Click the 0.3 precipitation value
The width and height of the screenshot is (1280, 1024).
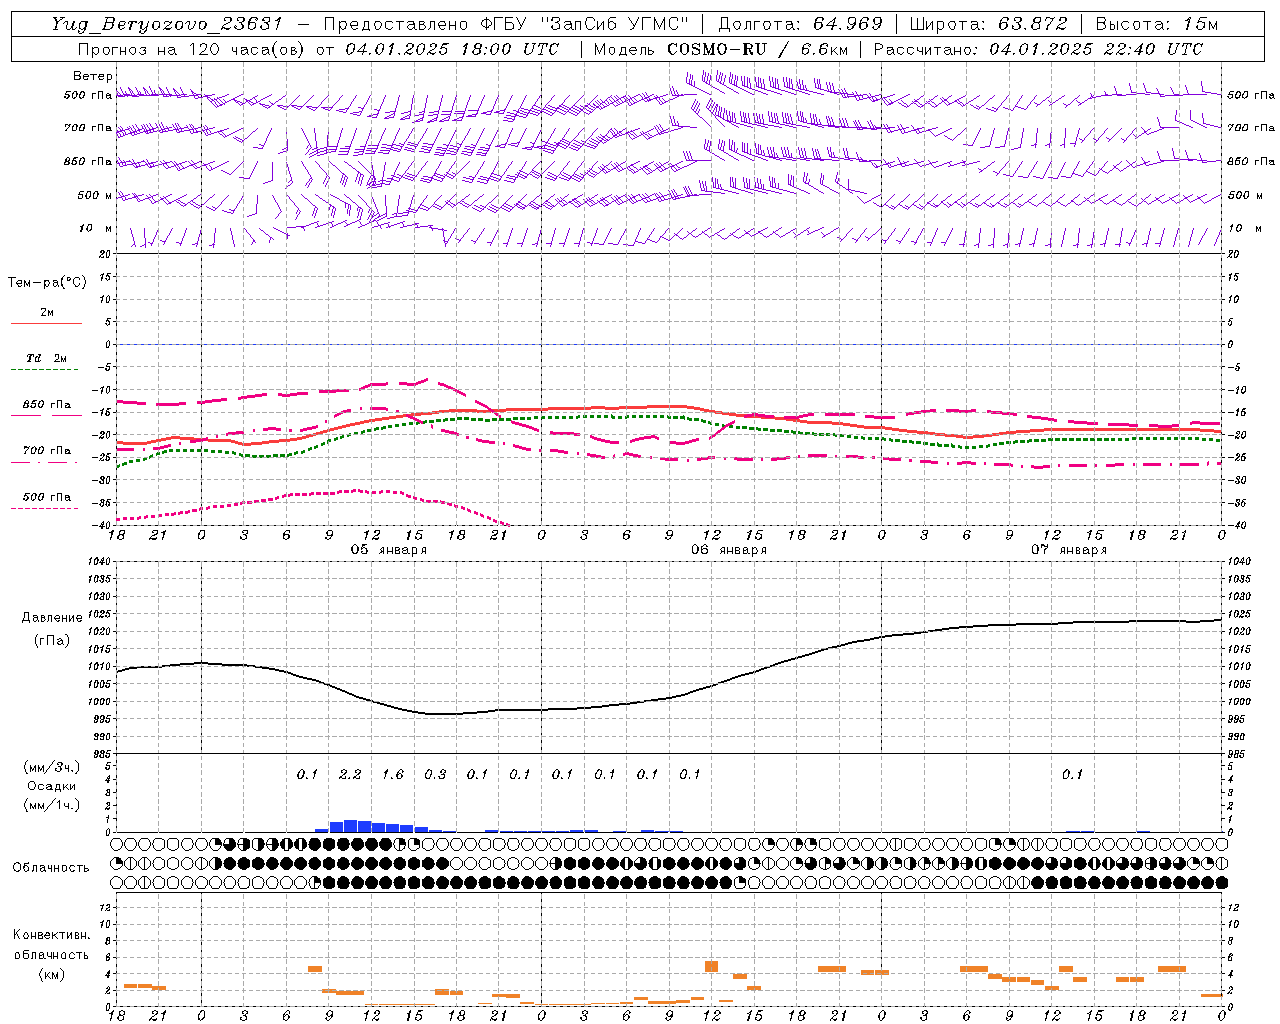[435, 775]
